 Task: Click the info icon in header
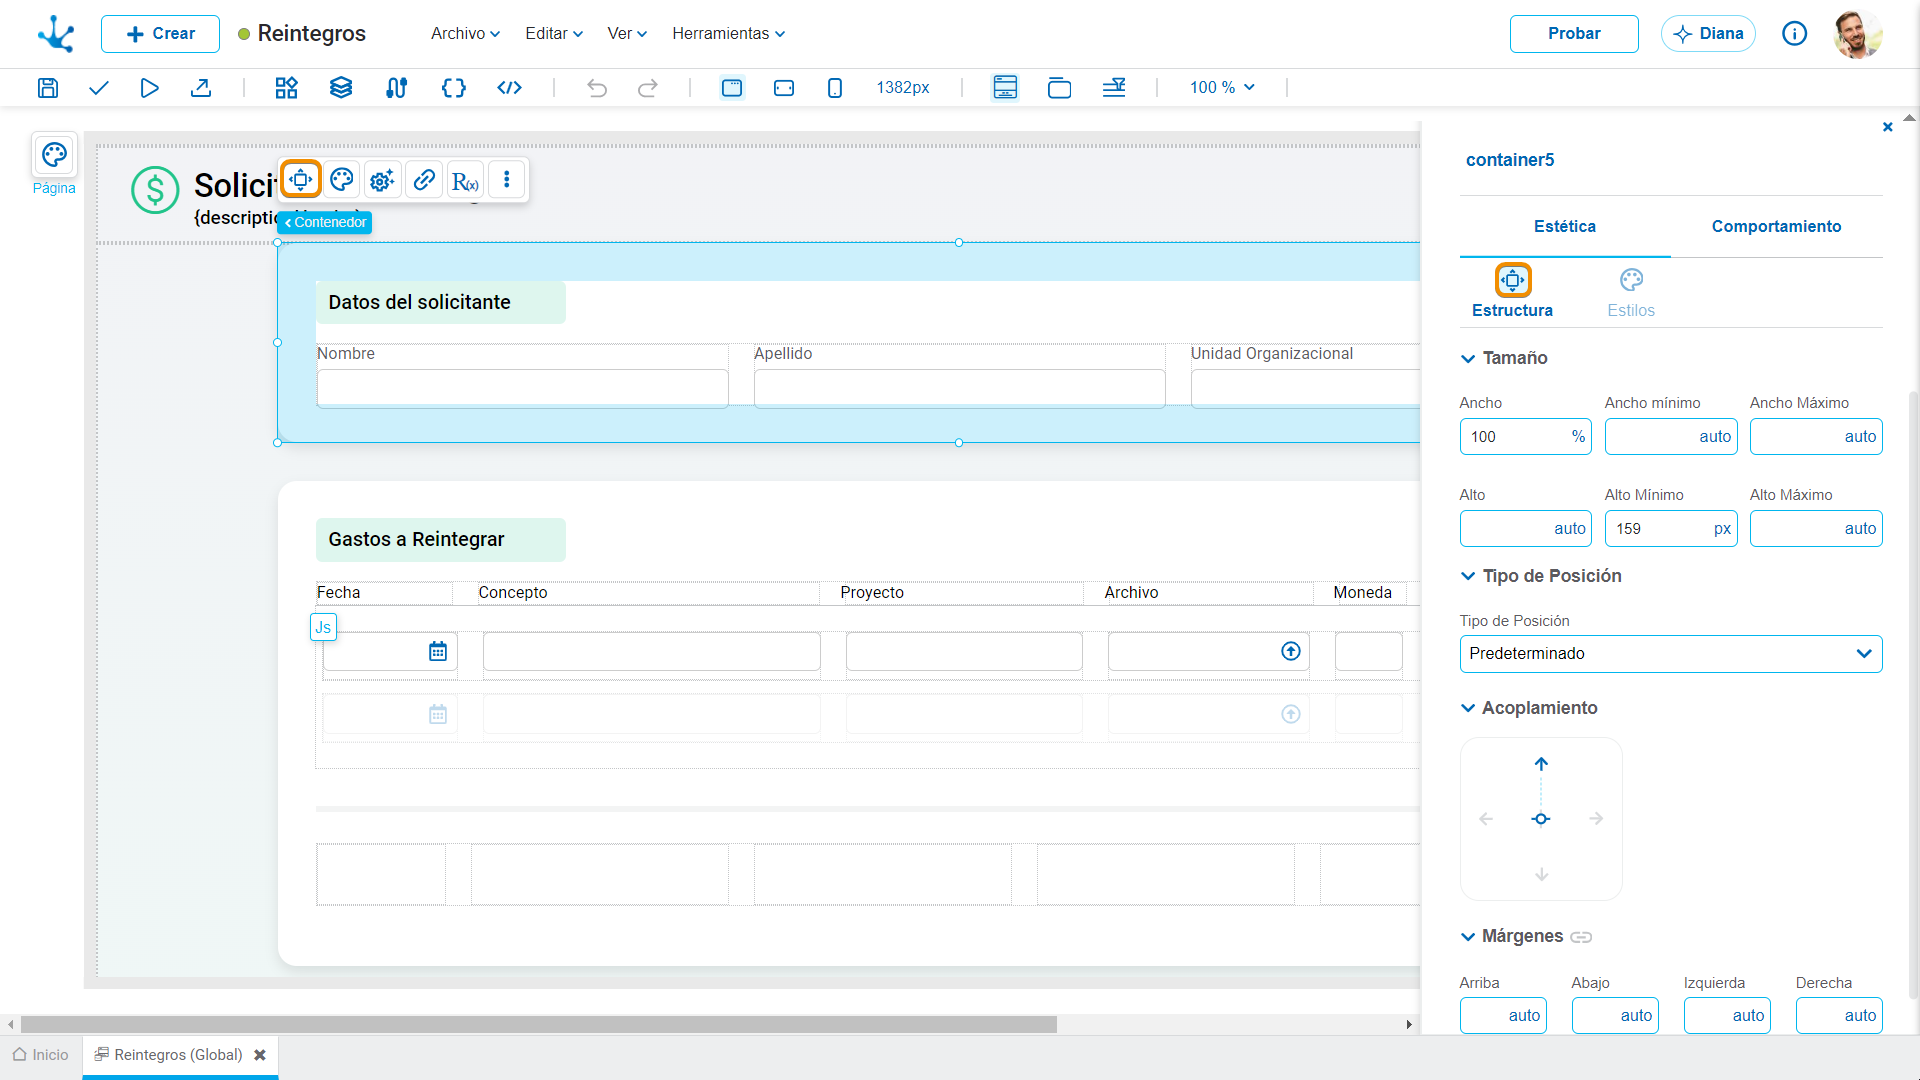coord(1795,34)
